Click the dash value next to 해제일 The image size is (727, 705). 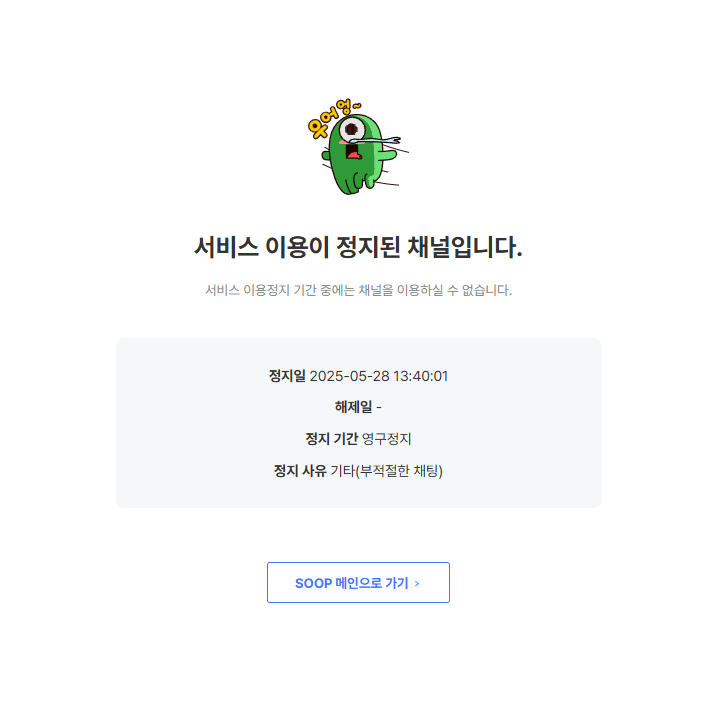[379, 407]
